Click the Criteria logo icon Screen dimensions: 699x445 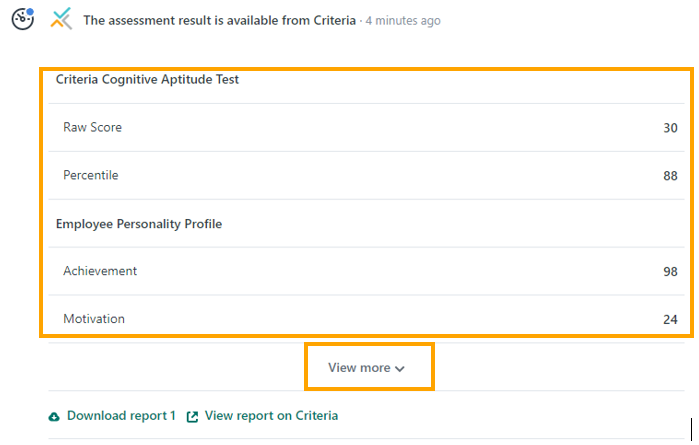(61, 19)
